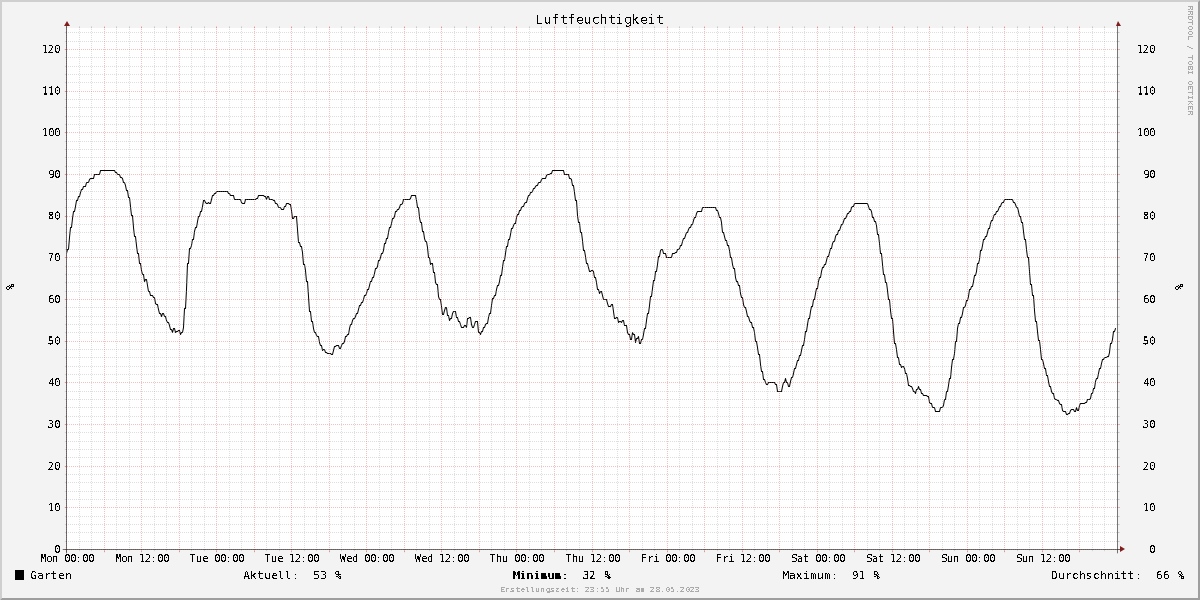
Task: Select the 'Durchschnitt: 66 %' value
Action: point(1117,575)
